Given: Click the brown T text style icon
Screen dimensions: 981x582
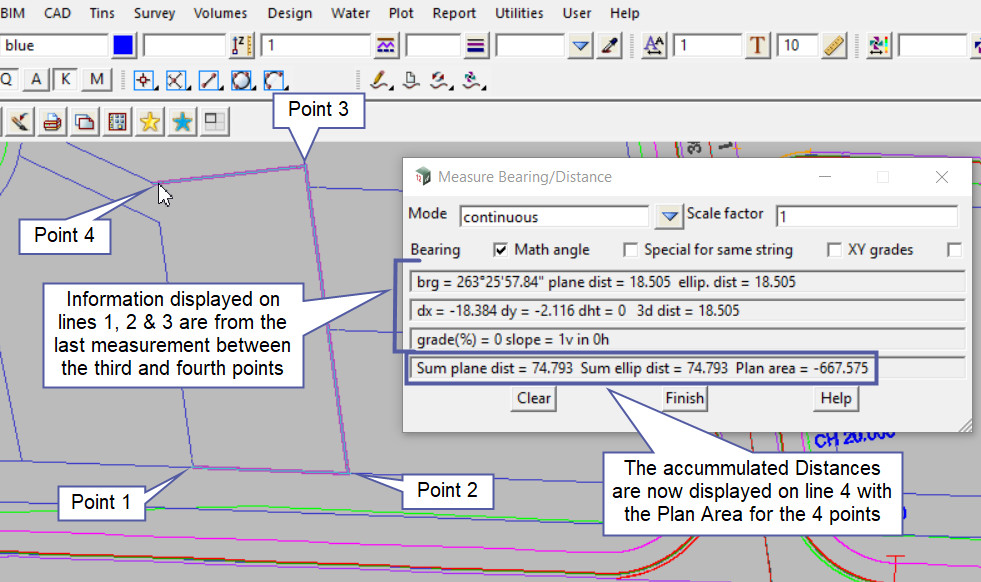Looking at the screenshot, I should [x=758, y=46].
